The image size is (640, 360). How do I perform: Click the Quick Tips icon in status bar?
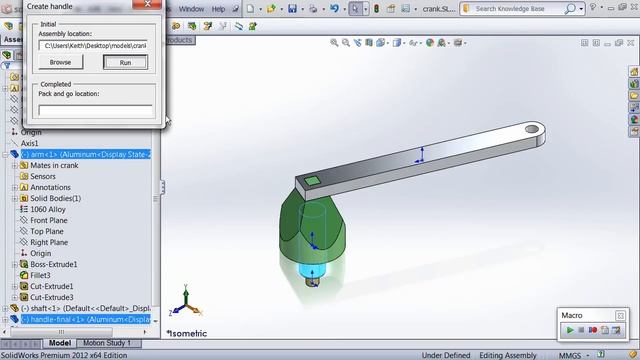(601, 354)
